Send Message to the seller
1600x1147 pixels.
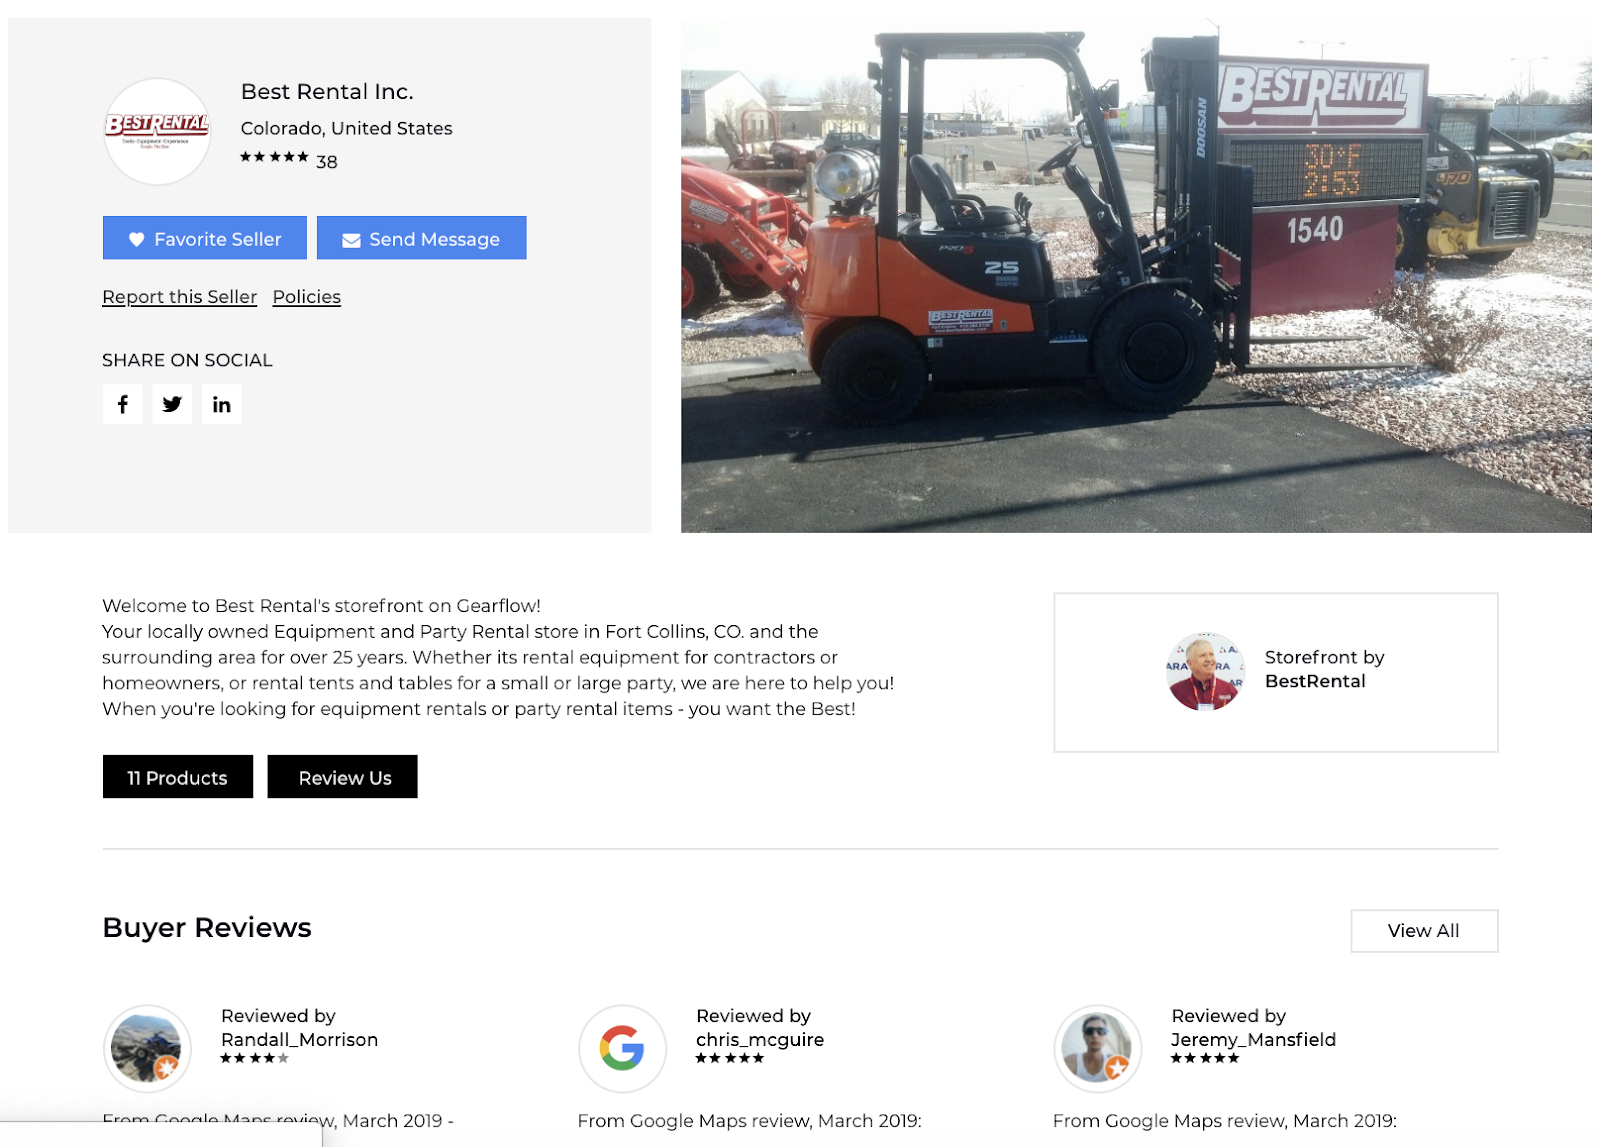[x=421, y=238]
